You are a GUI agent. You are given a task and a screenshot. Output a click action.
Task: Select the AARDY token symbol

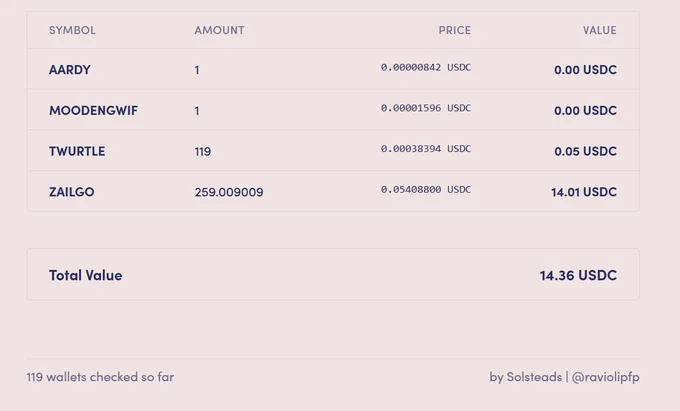pos(70,70)
